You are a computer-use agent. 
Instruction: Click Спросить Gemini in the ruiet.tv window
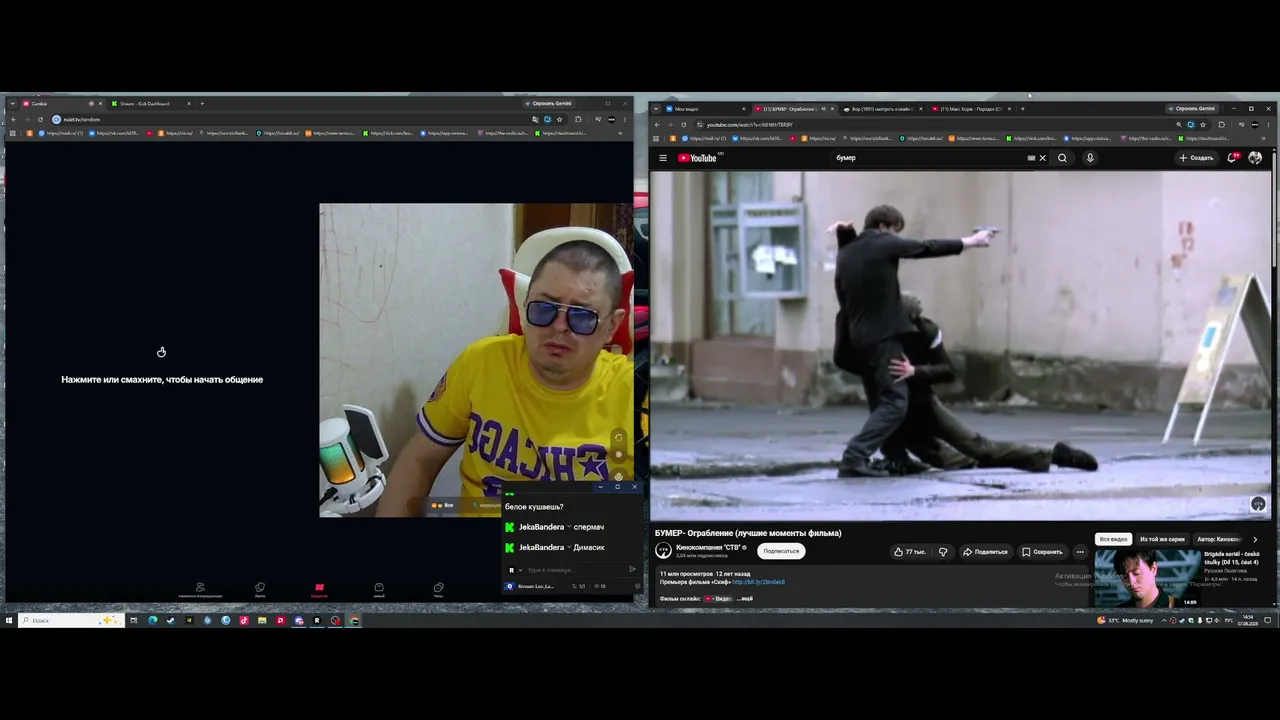tap(548, 103)
